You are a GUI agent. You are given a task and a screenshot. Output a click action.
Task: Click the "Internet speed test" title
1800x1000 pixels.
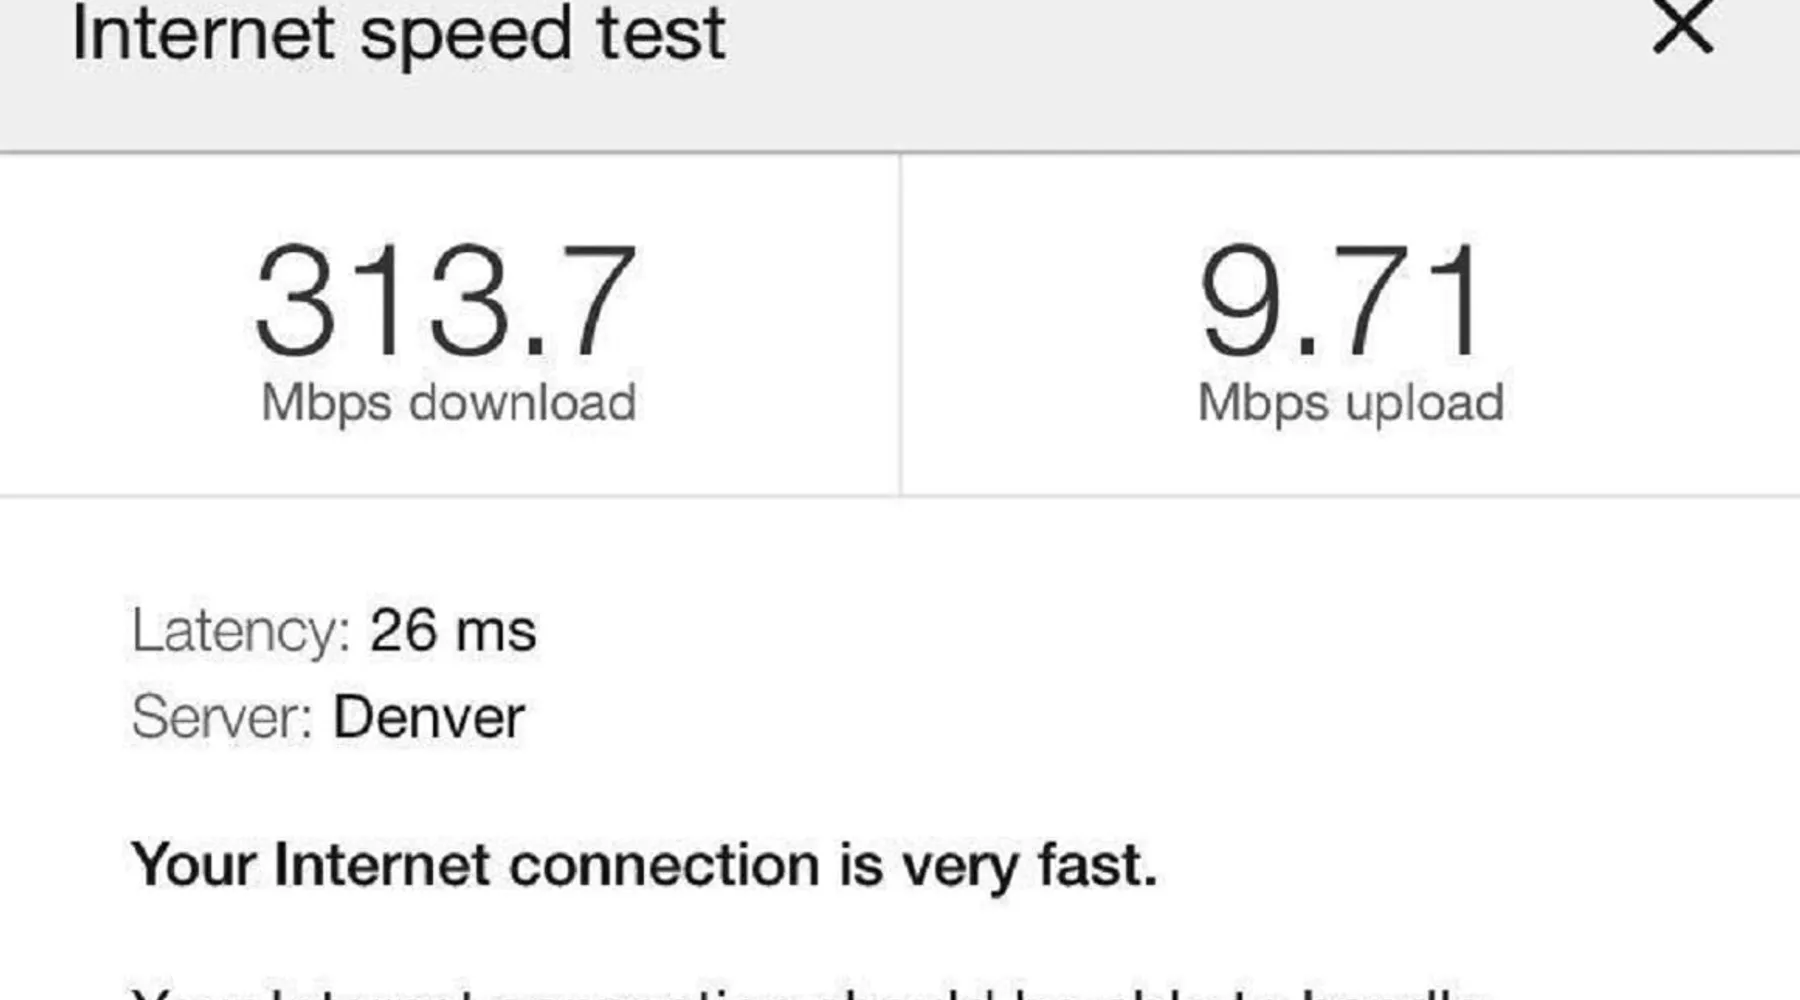398,34
